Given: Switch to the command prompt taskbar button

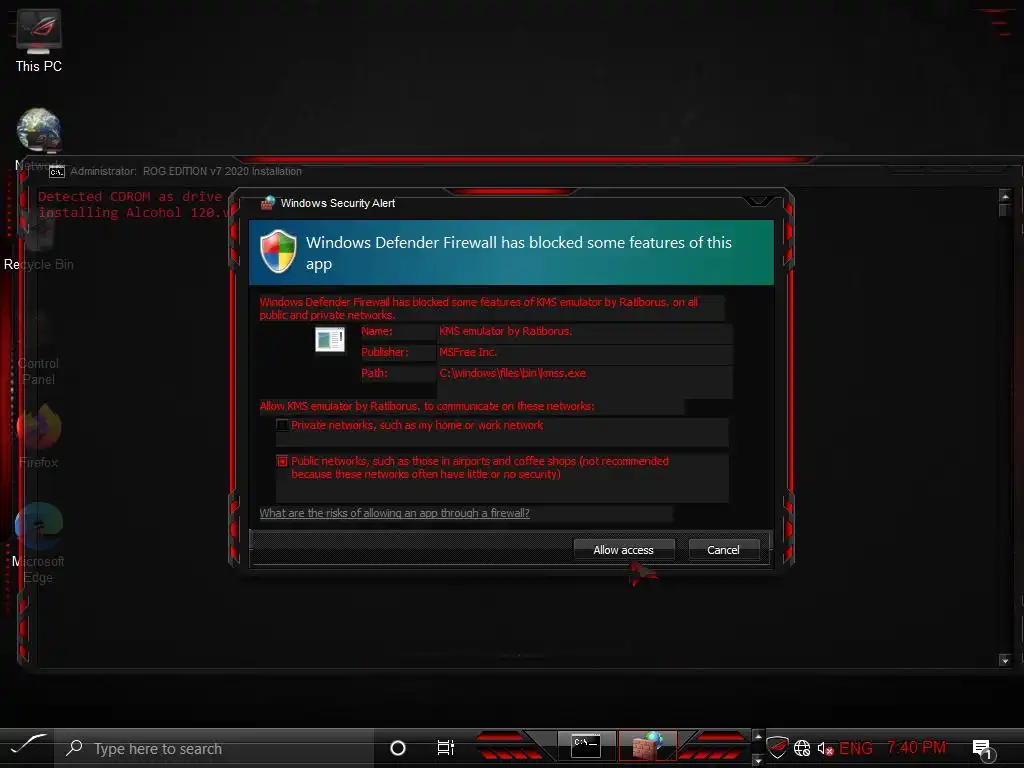Looking at the screenshot, I should [x=585, y=746].
